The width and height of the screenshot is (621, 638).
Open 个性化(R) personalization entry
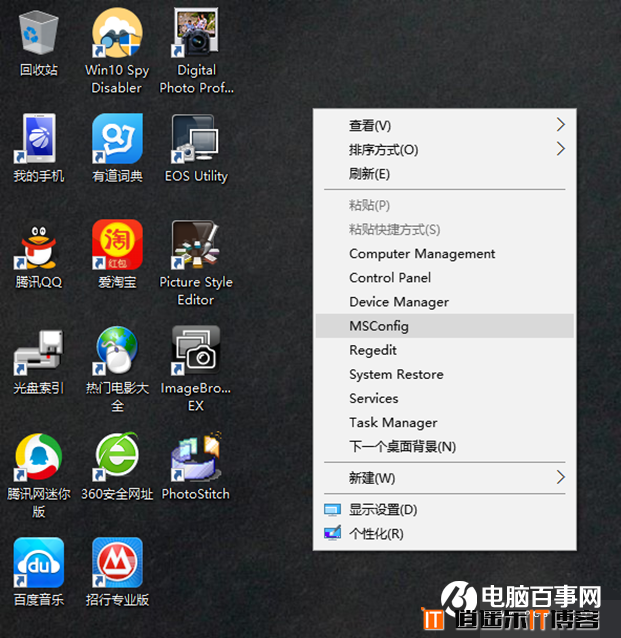point(444,533)
